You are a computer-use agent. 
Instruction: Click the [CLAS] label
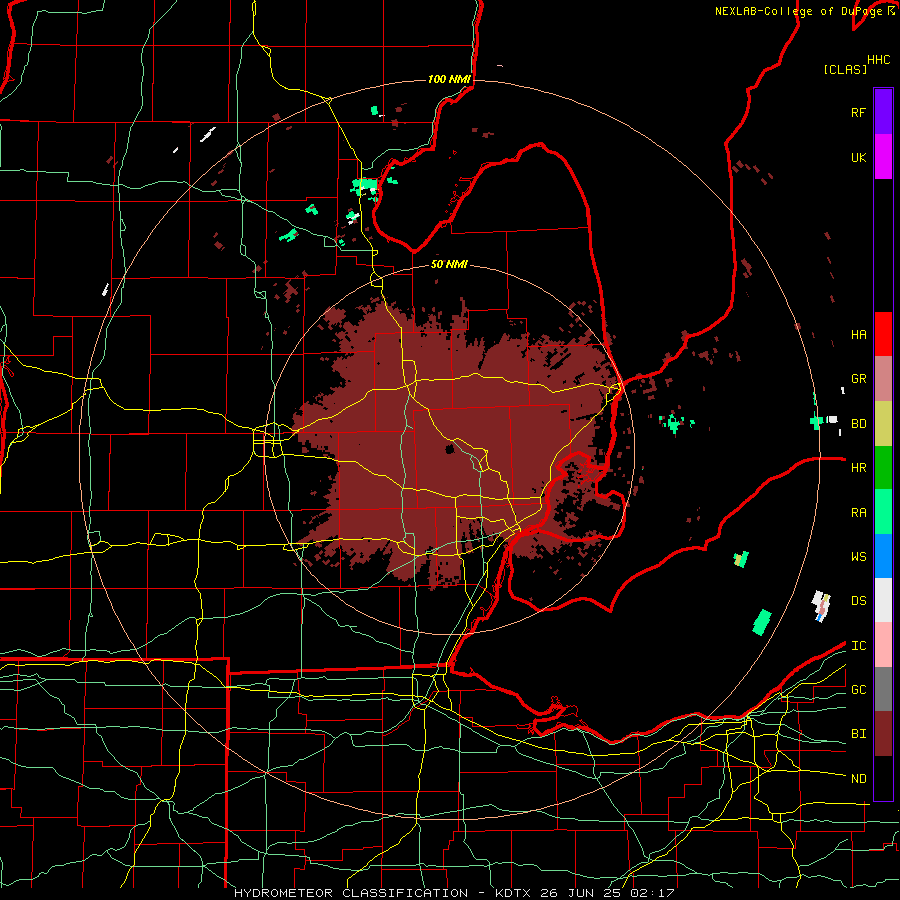[x=845, y=69]
